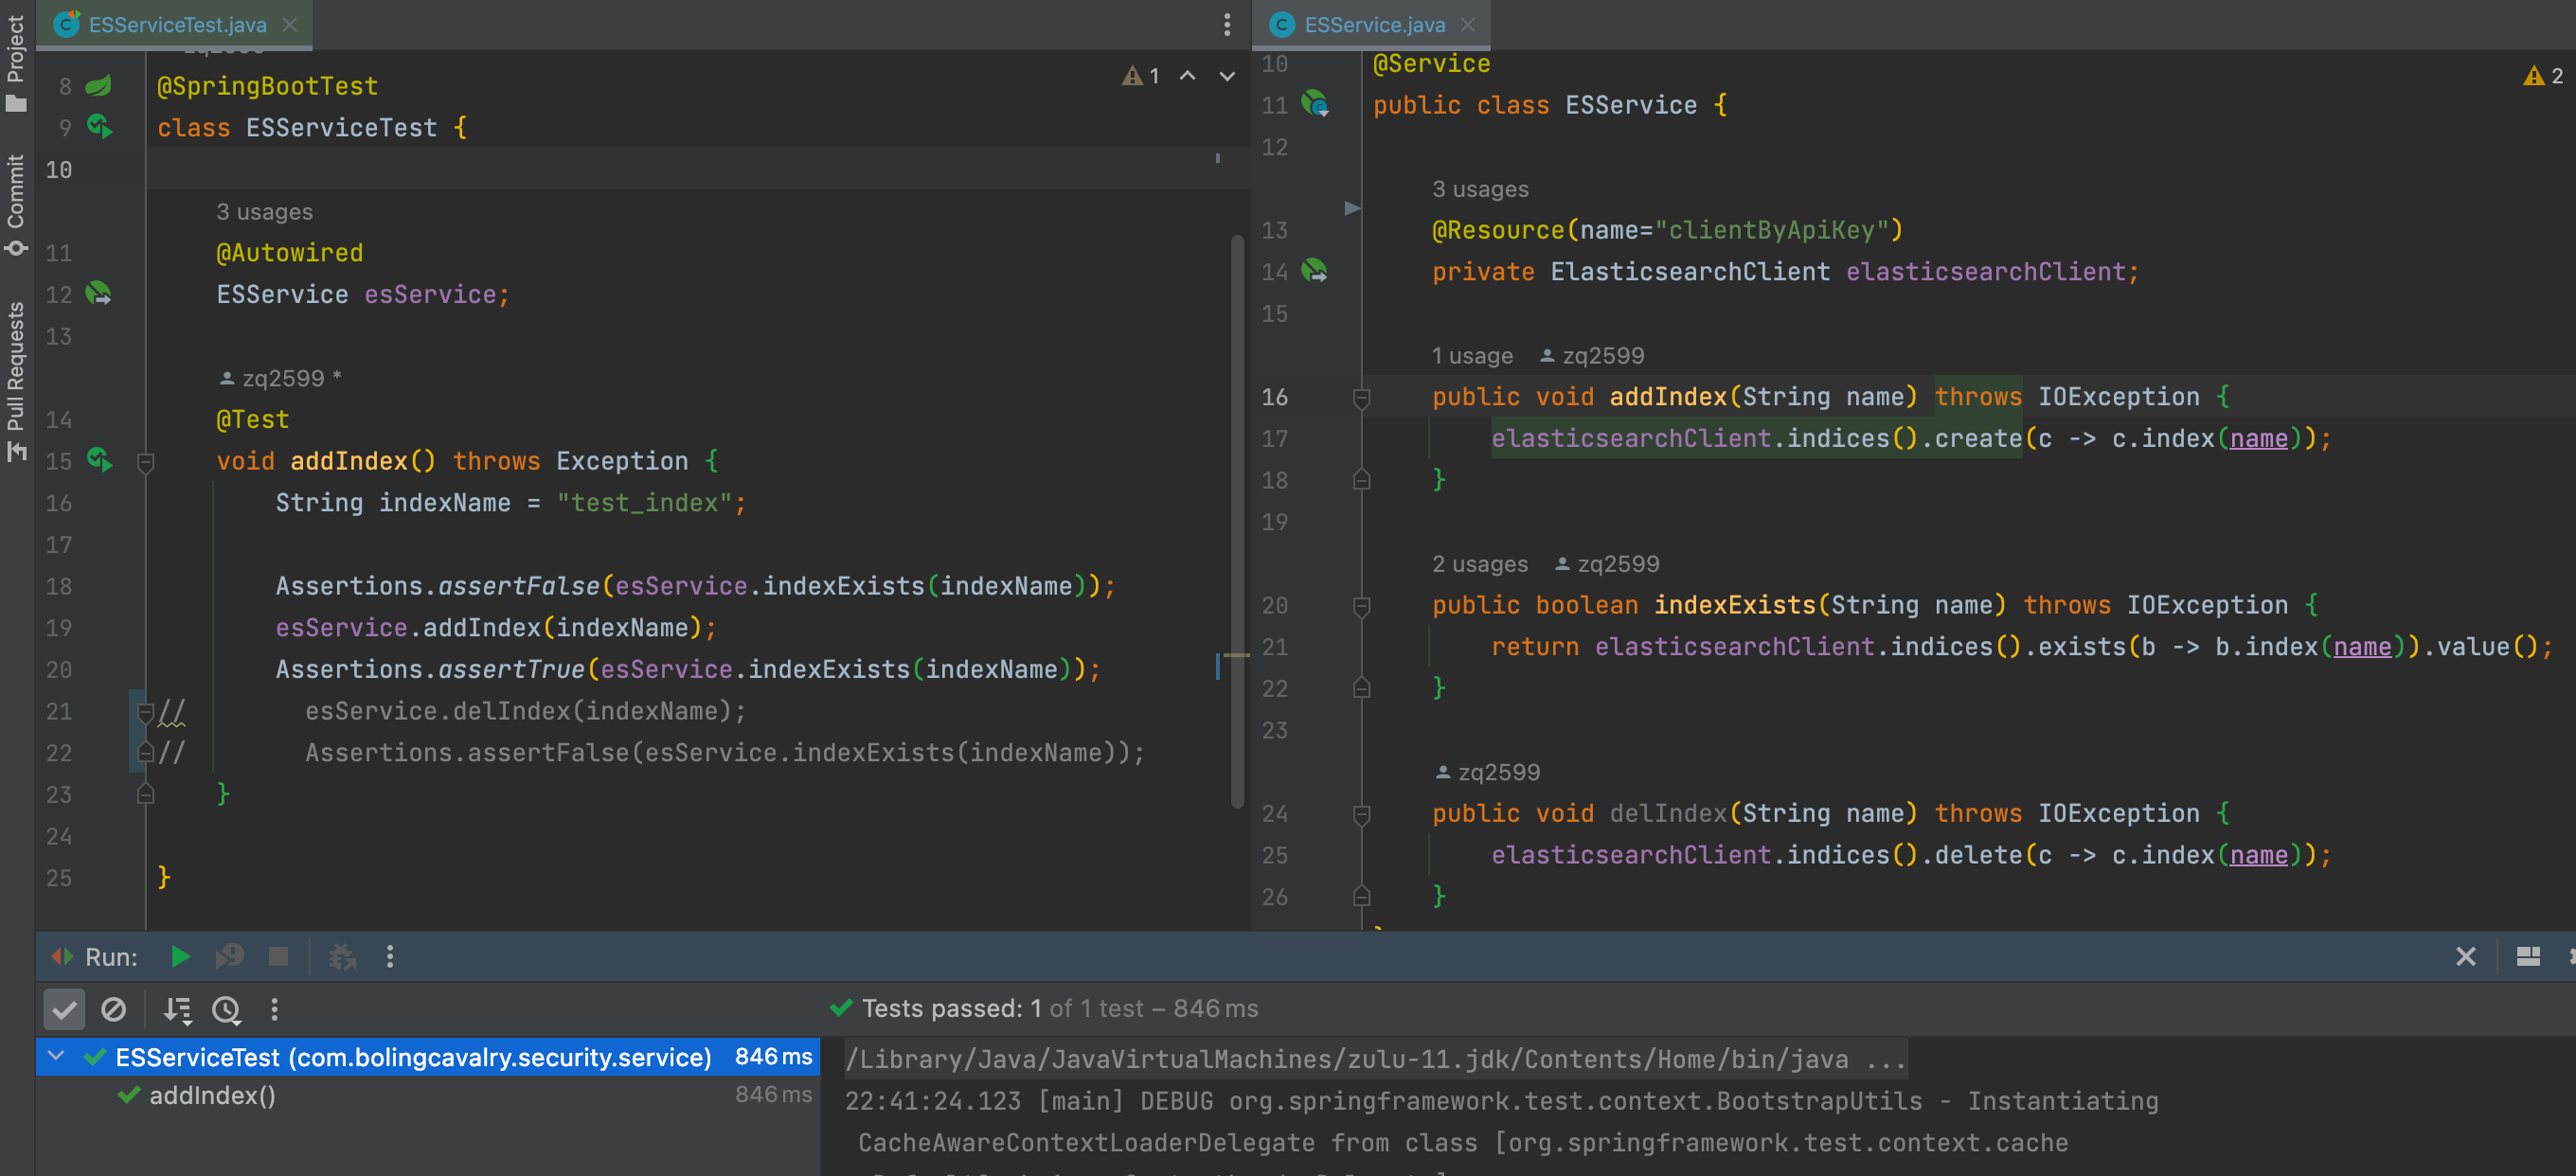Viewport: 2576px width, 1176px height.
Task: Collapse the ESServiceTest node in results tree
Action: point(56,1056)
